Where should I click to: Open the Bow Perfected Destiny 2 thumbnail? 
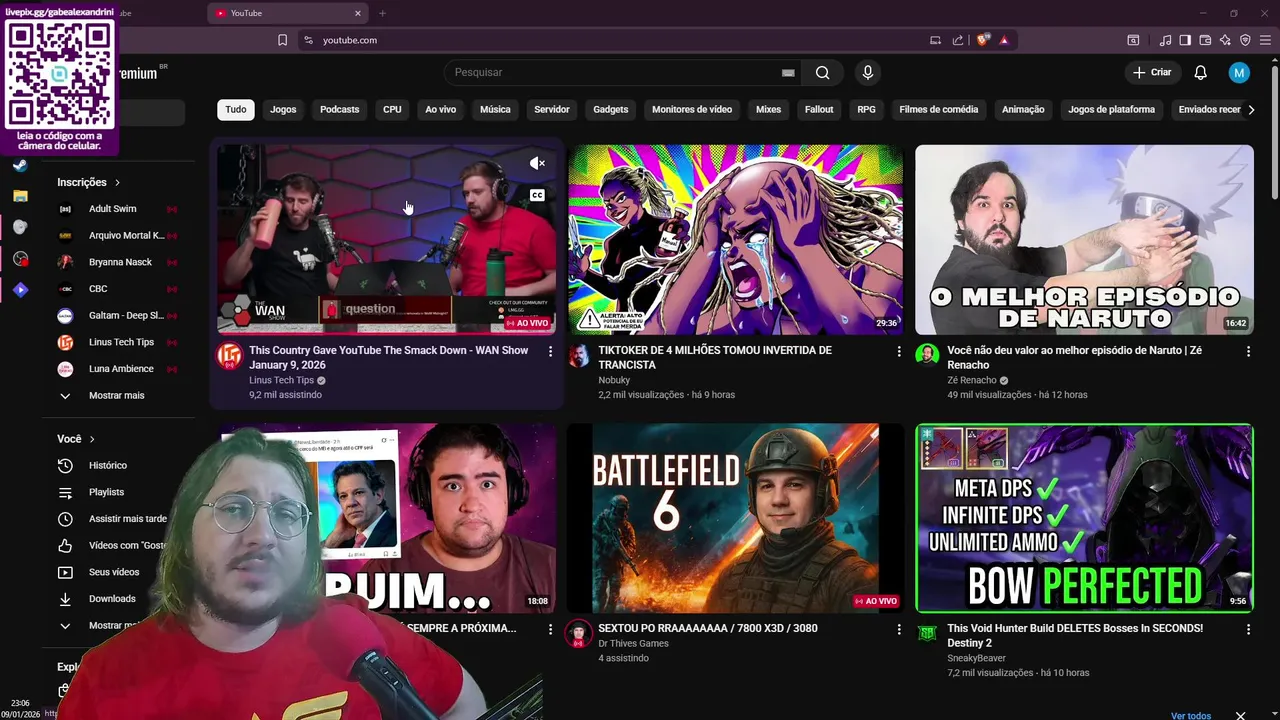click(1084, 518)
